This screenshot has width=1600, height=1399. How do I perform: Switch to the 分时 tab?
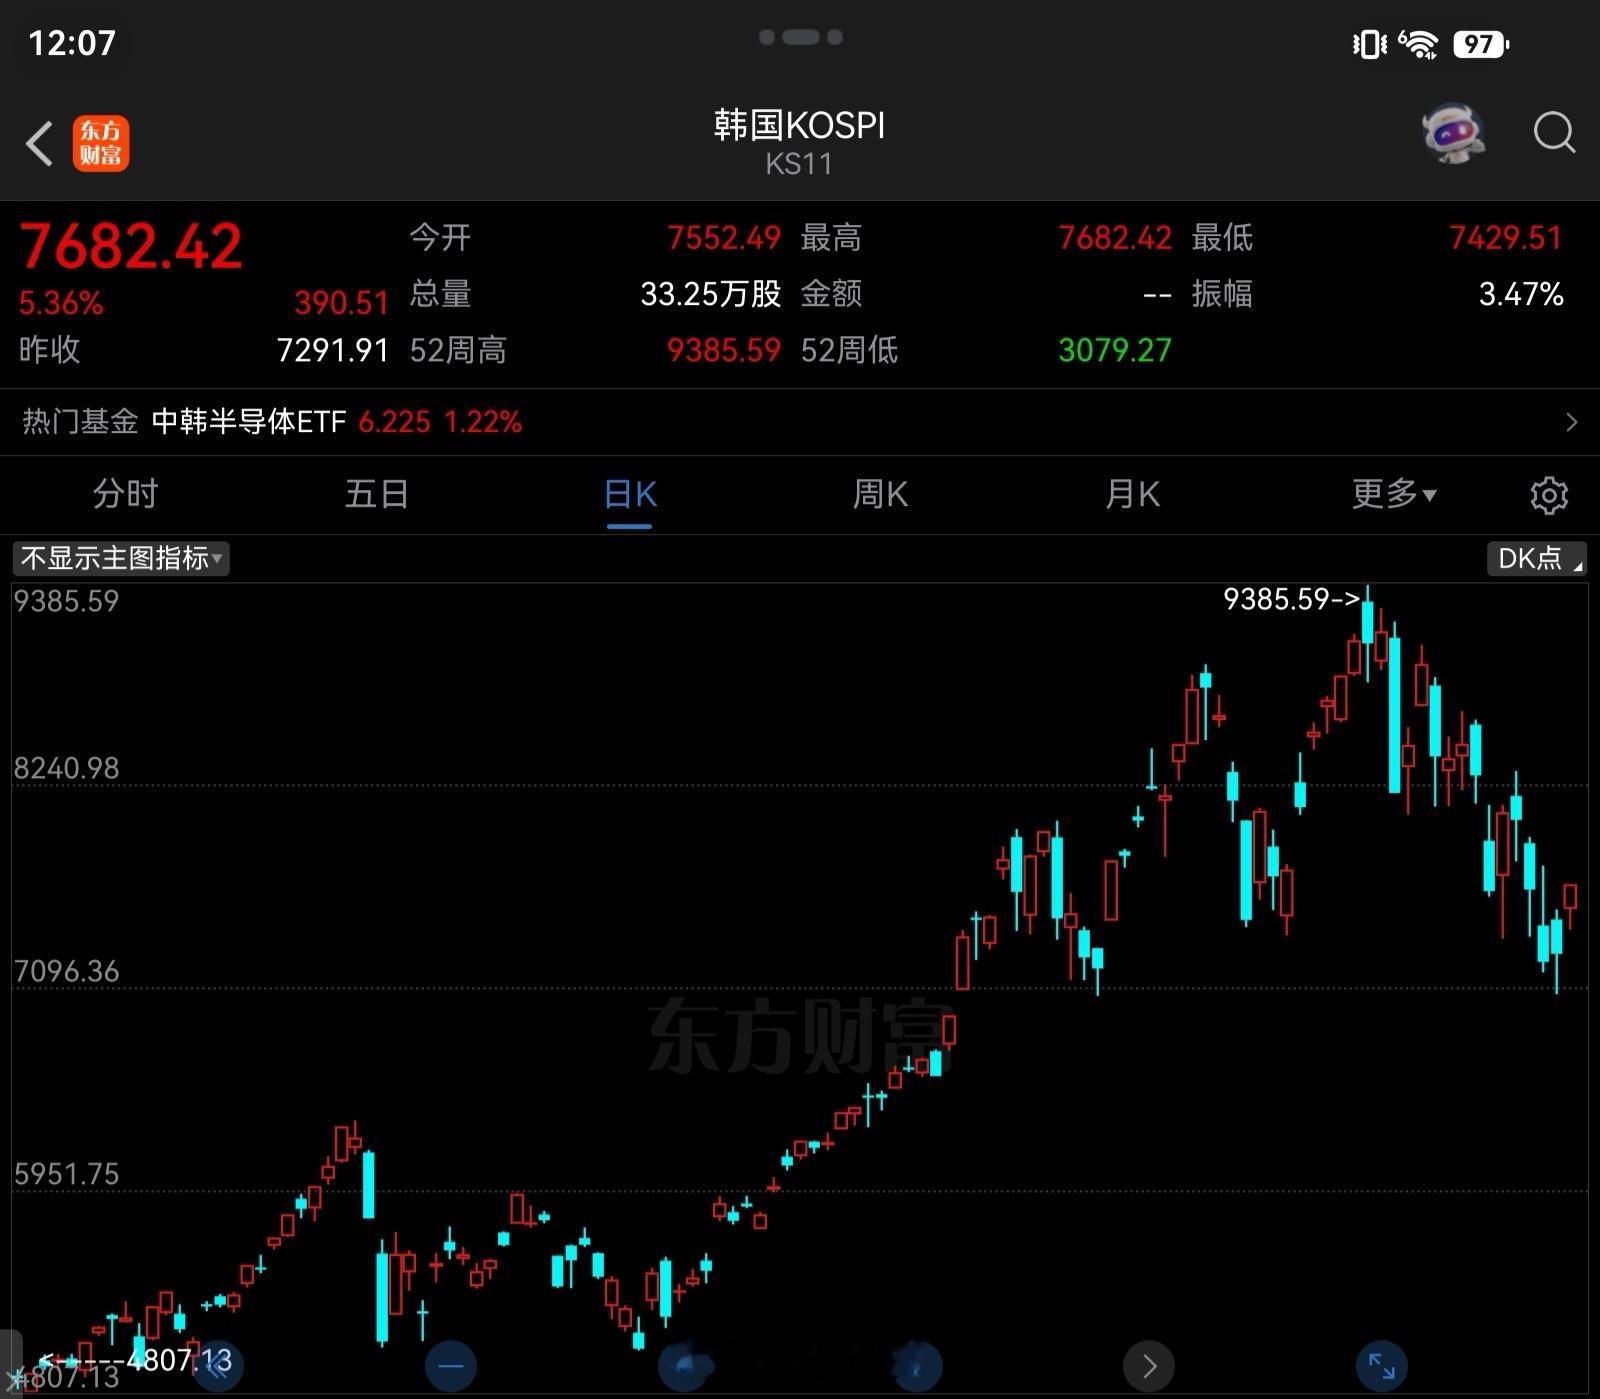pos(125,494)
